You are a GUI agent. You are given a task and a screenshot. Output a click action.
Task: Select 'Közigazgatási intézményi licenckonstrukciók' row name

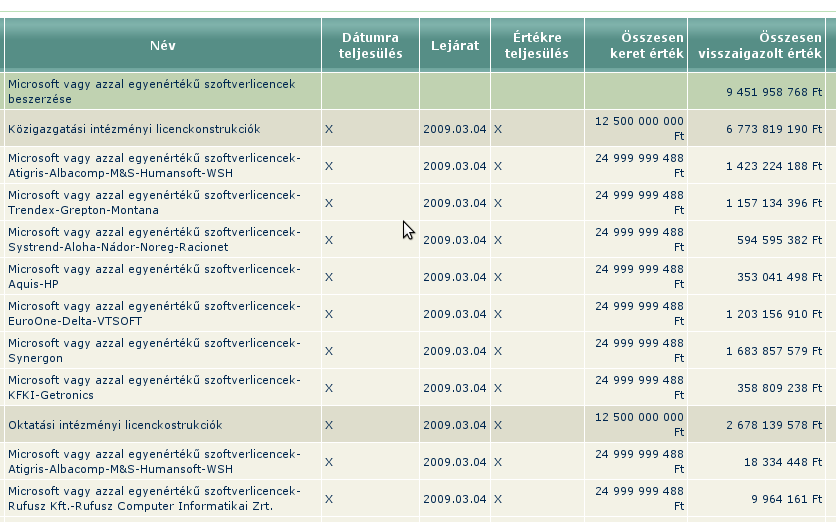(x=134, y=129)
